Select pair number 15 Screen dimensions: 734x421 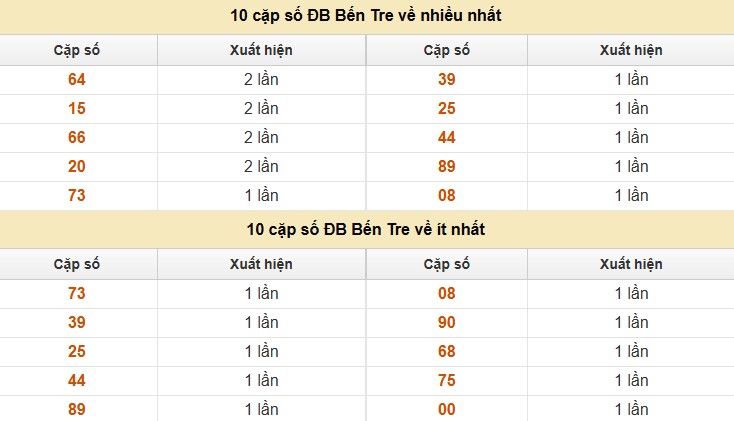click(x=77, y=109)
